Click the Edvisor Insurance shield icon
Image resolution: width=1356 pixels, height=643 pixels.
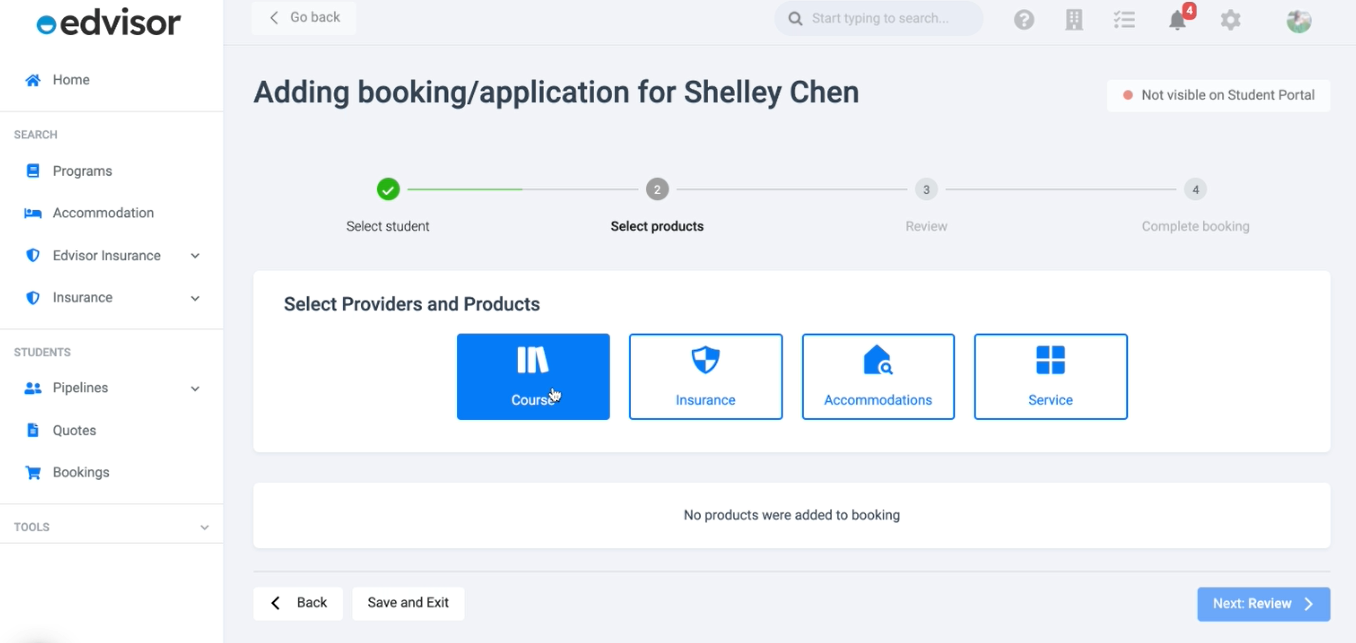[33, 255]
